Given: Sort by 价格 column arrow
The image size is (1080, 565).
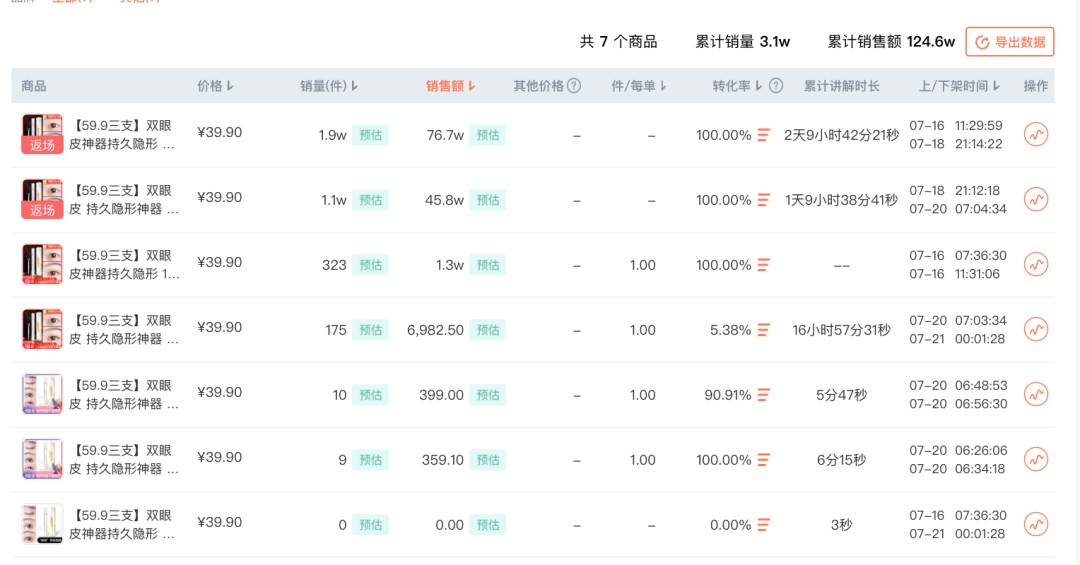Looking at the screenshot, I should click(x=230, y=86).
